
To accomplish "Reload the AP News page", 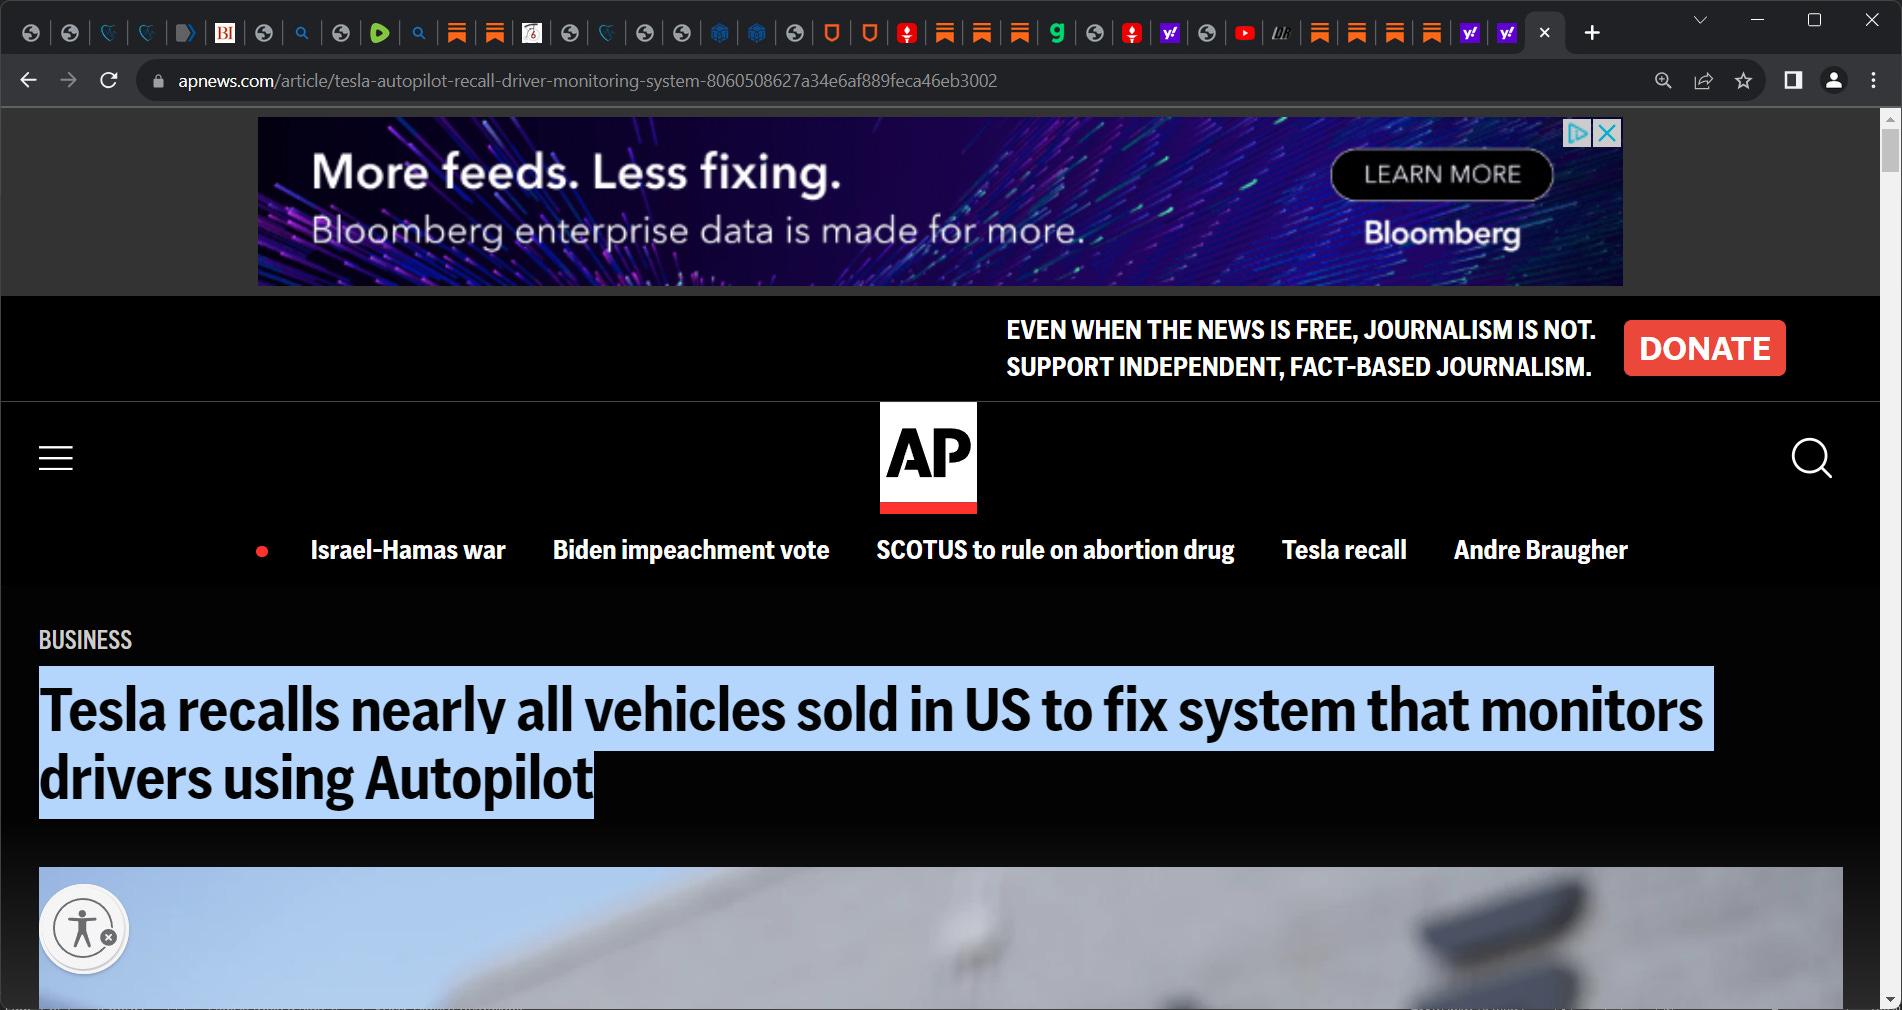I will click(x=109, y=80).
